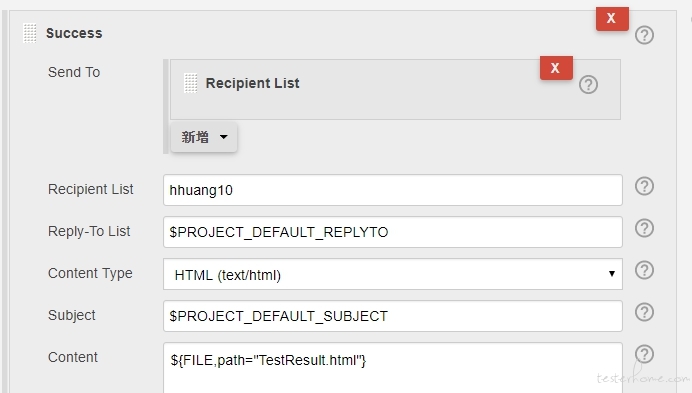
Task: Click the Recipient List heading in Send To
Action: tap(252, 83)
